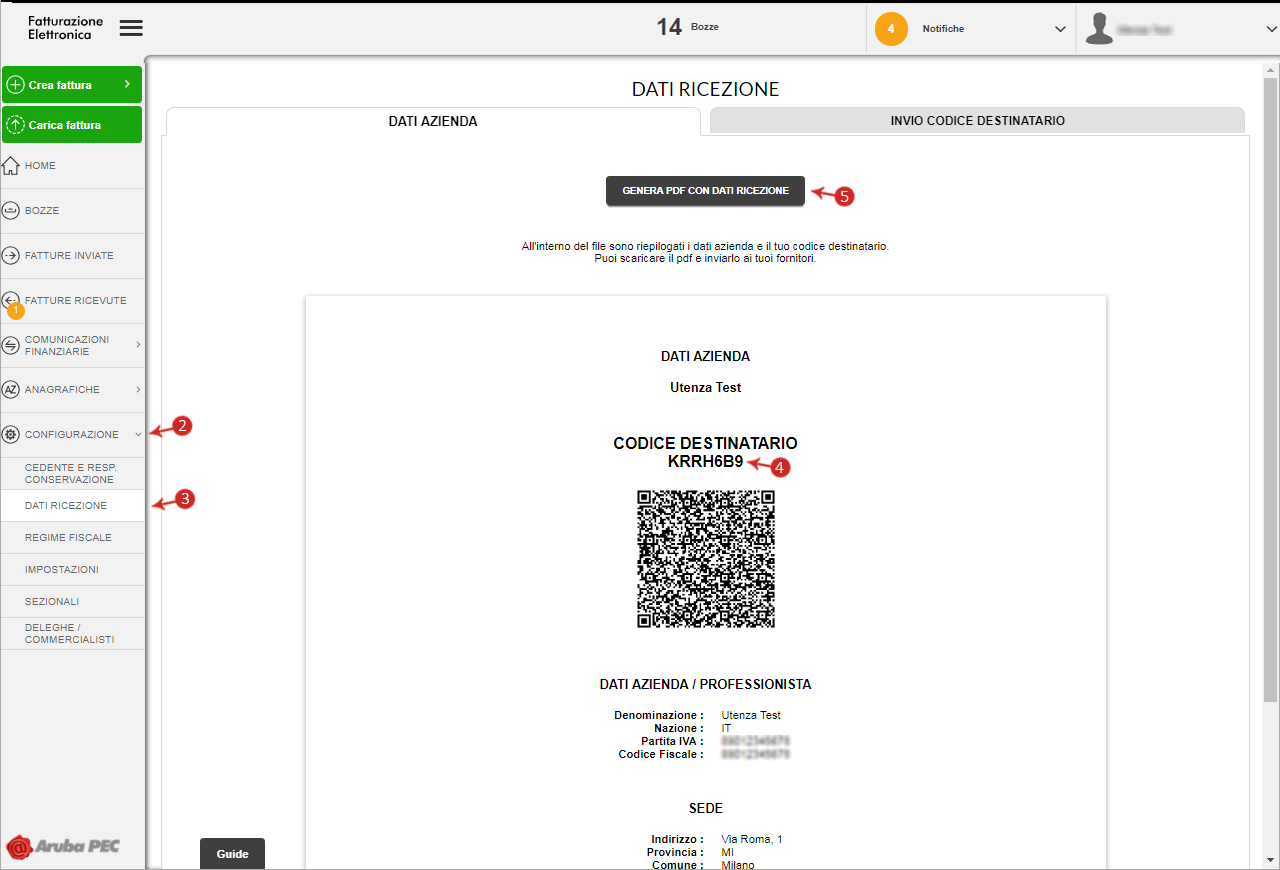Image resolution: width=1280 pixels, height=870 pixels.
Task: Click the Aruba PEC logo
Action: click(63, 846)
